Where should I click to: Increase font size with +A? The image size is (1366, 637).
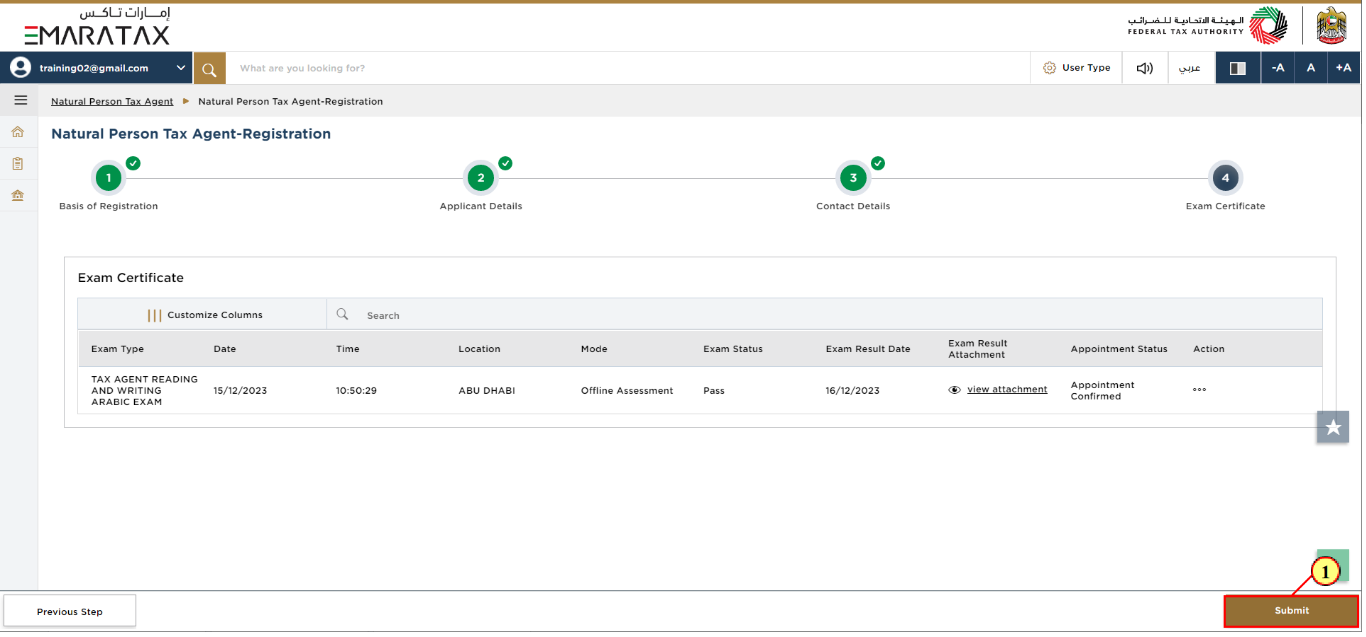coord(1343,68)
